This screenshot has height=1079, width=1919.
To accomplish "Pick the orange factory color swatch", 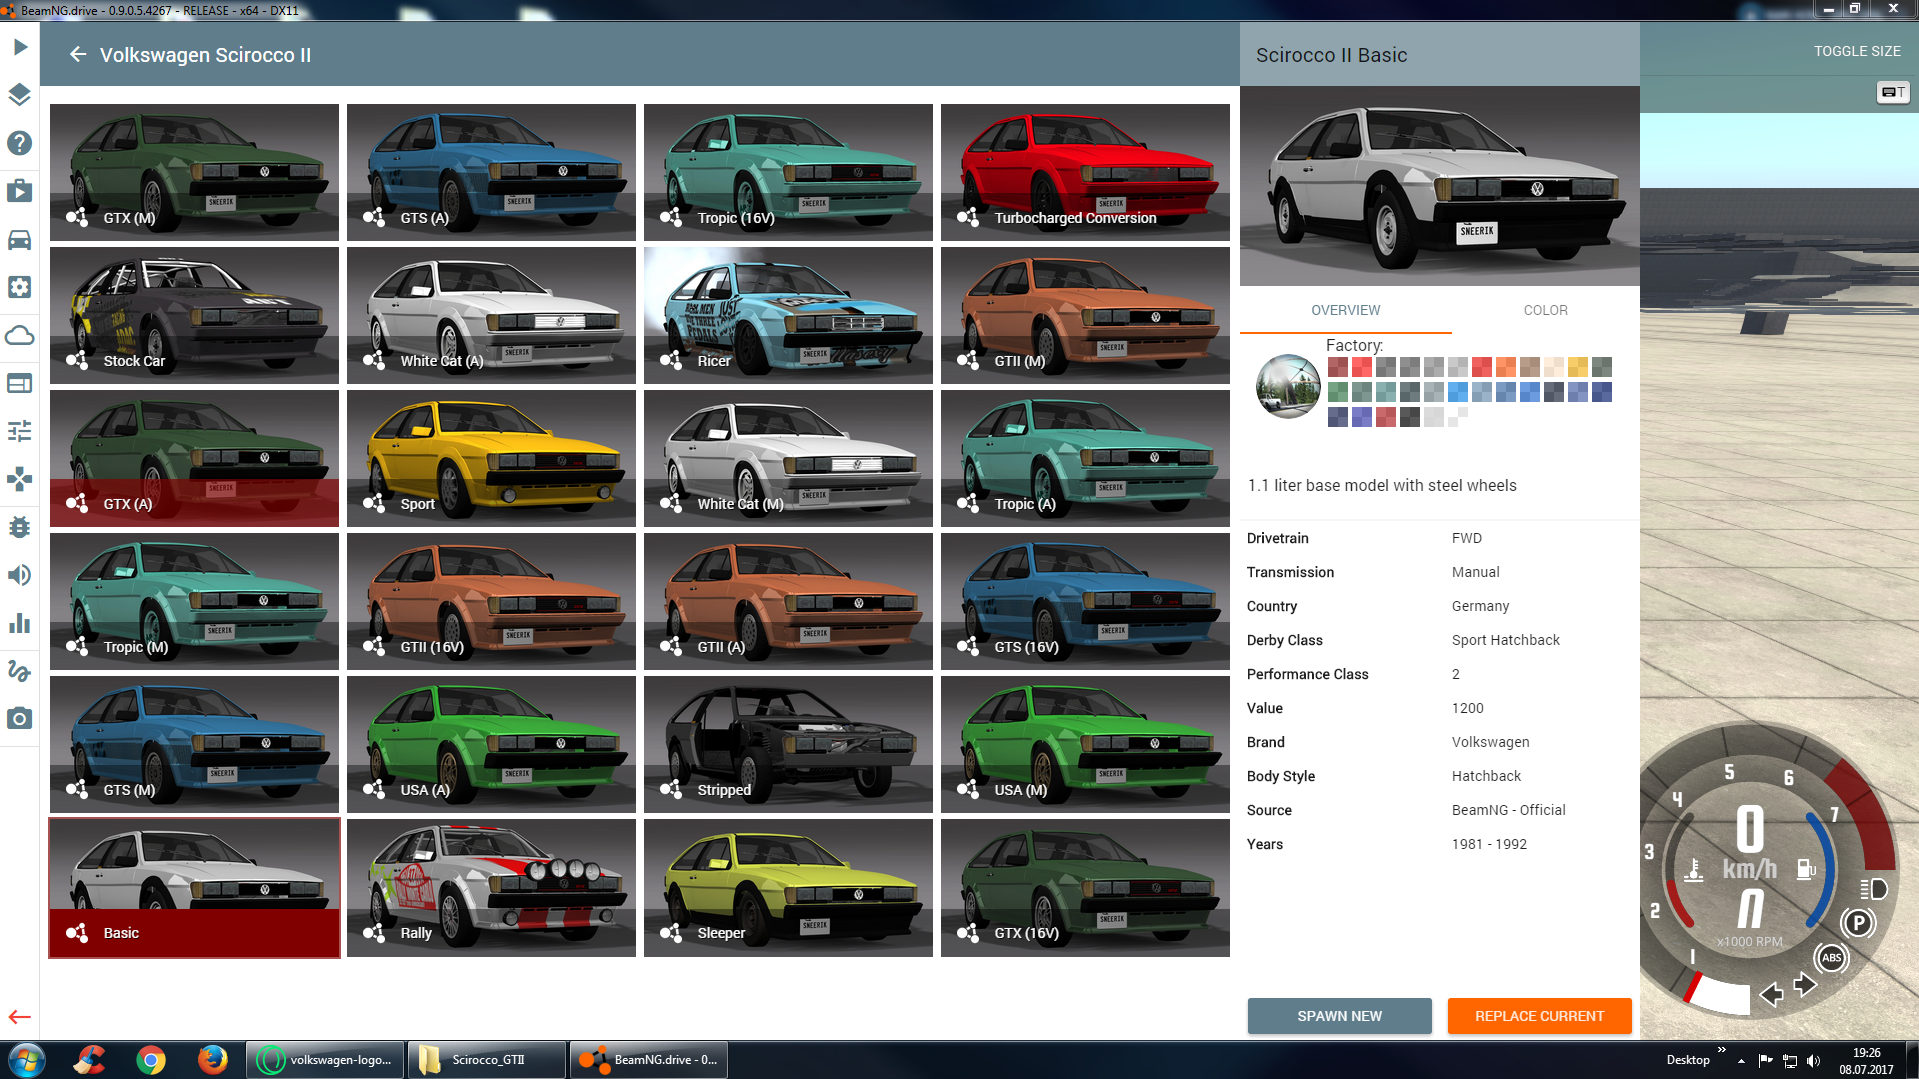I will point(1505,367).
